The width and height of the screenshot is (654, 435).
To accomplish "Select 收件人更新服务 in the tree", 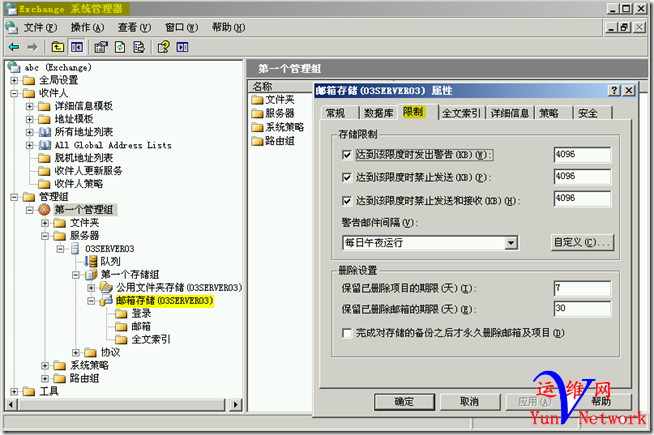I will click(88, 171).
